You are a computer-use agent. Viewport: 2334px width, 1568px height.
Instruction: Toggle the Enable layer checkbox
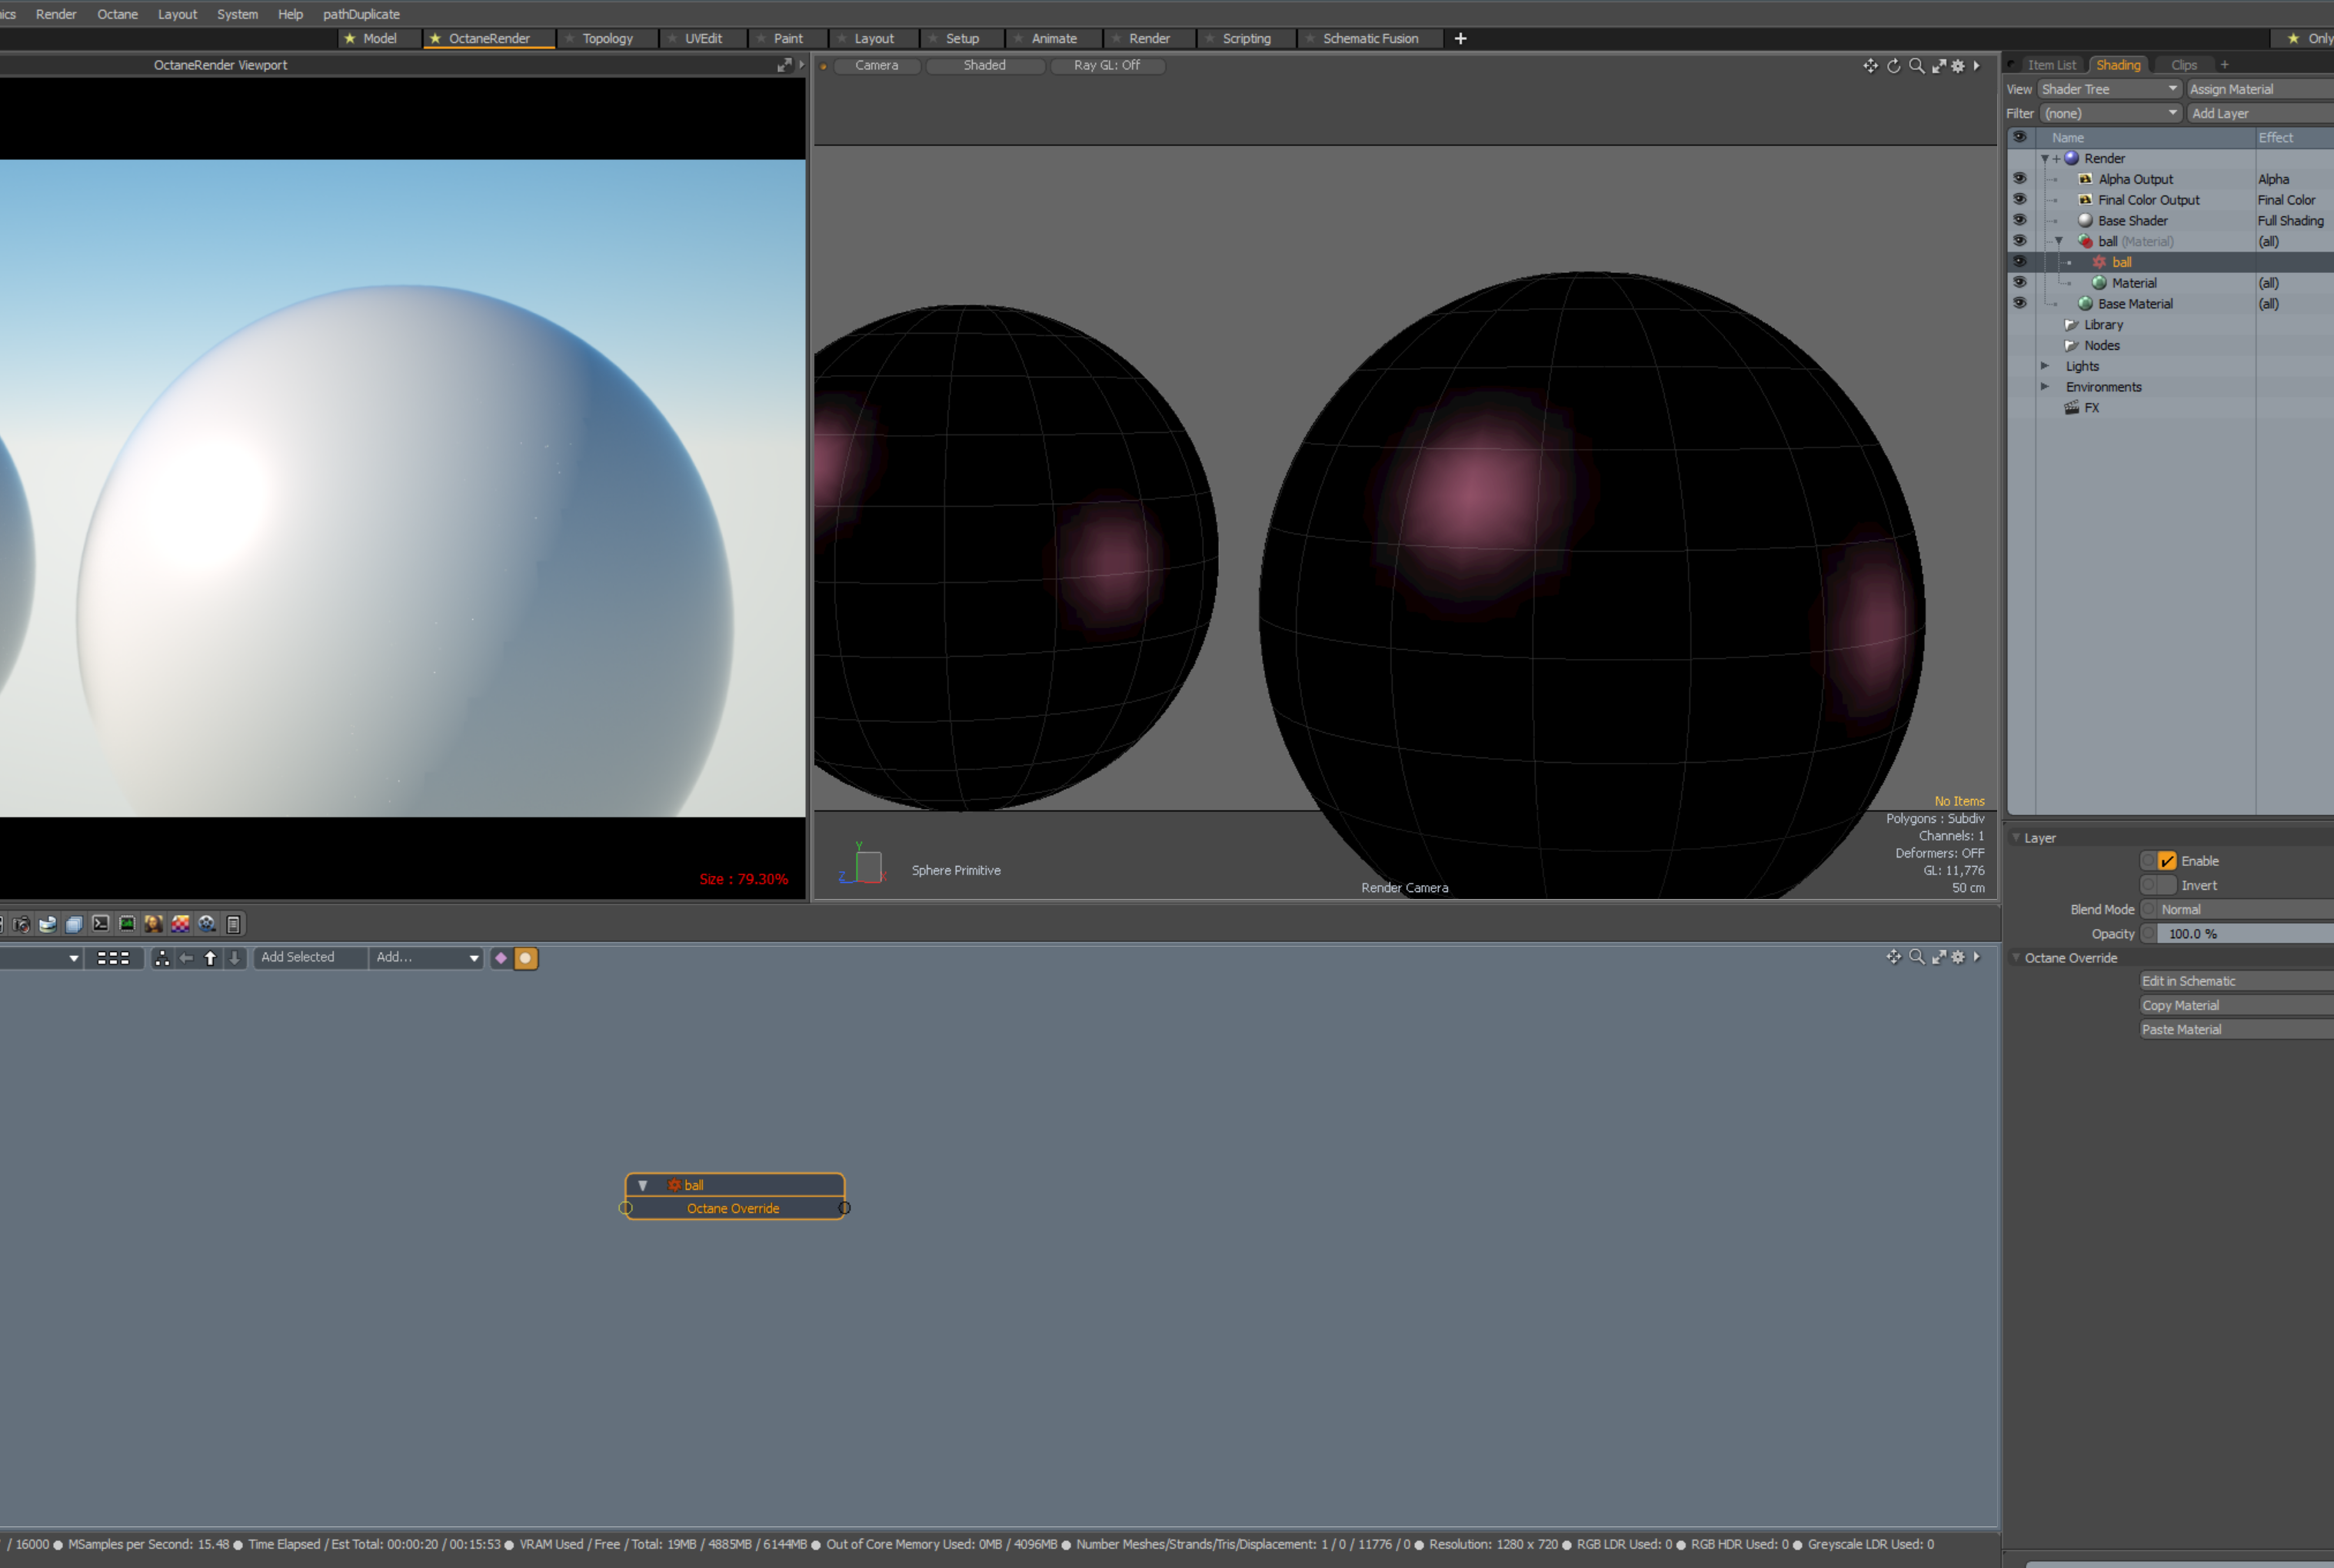2166,861
